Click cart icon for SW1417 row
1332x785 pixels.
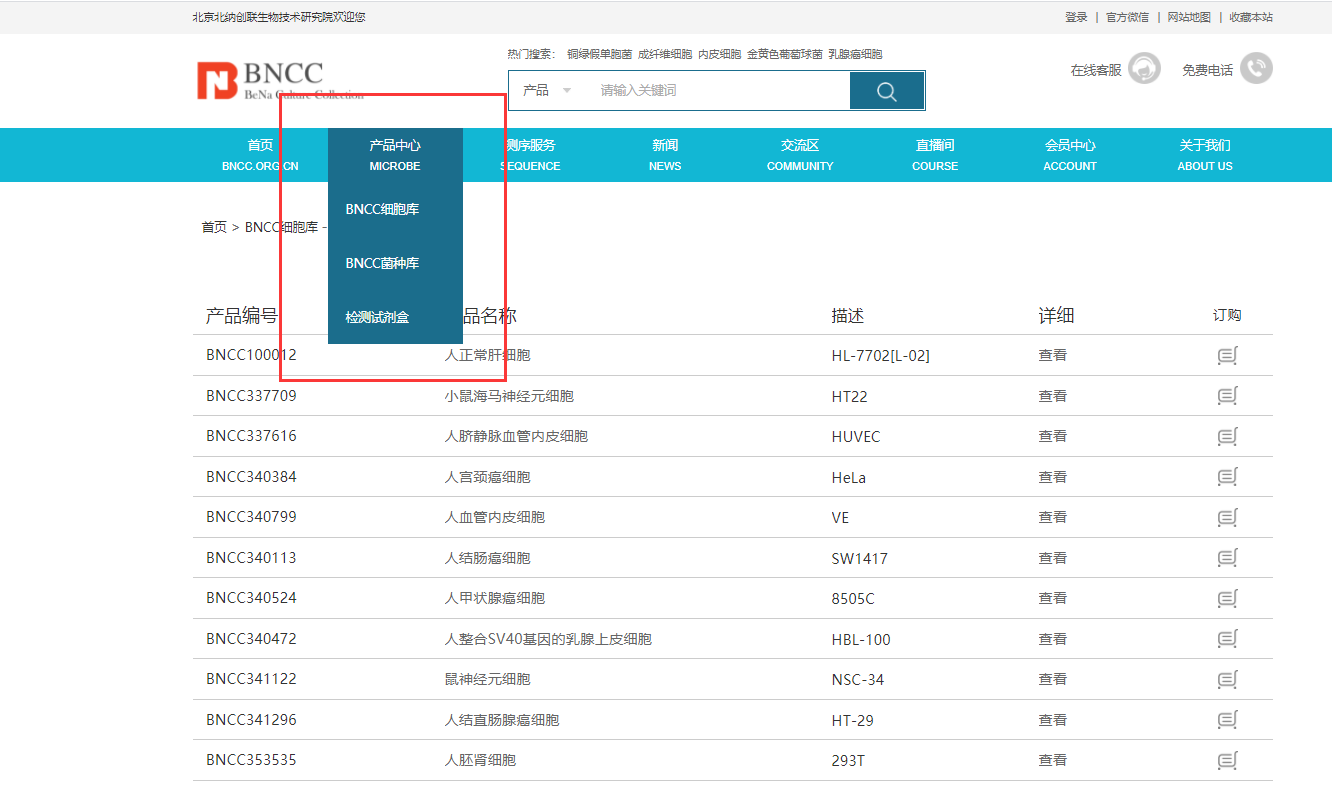click(1228, 558)
